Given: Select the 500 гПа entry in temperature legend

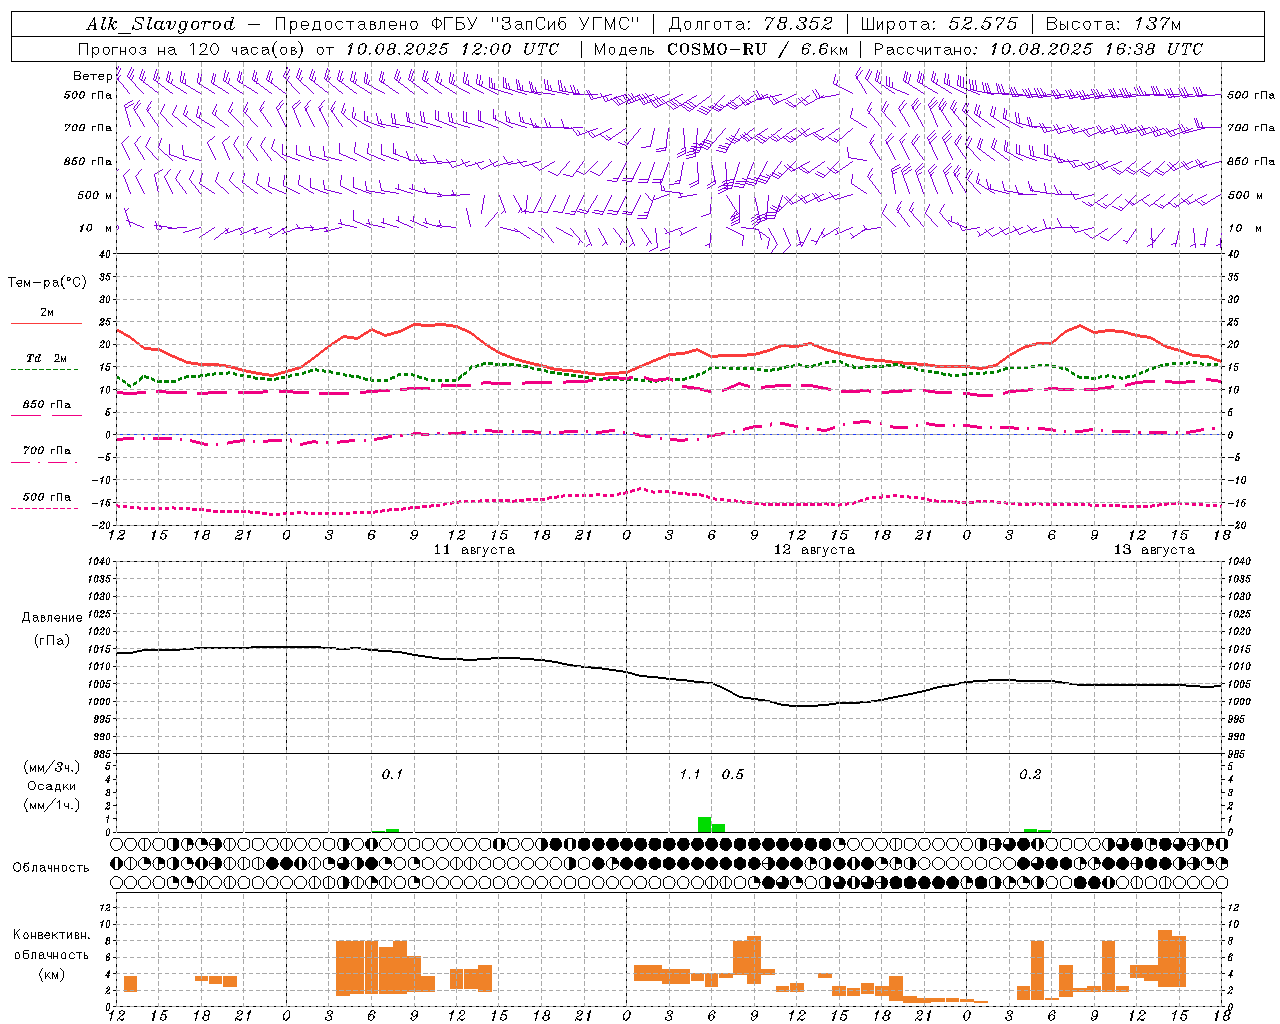Looking at the screenshot, I should point(47,497).
